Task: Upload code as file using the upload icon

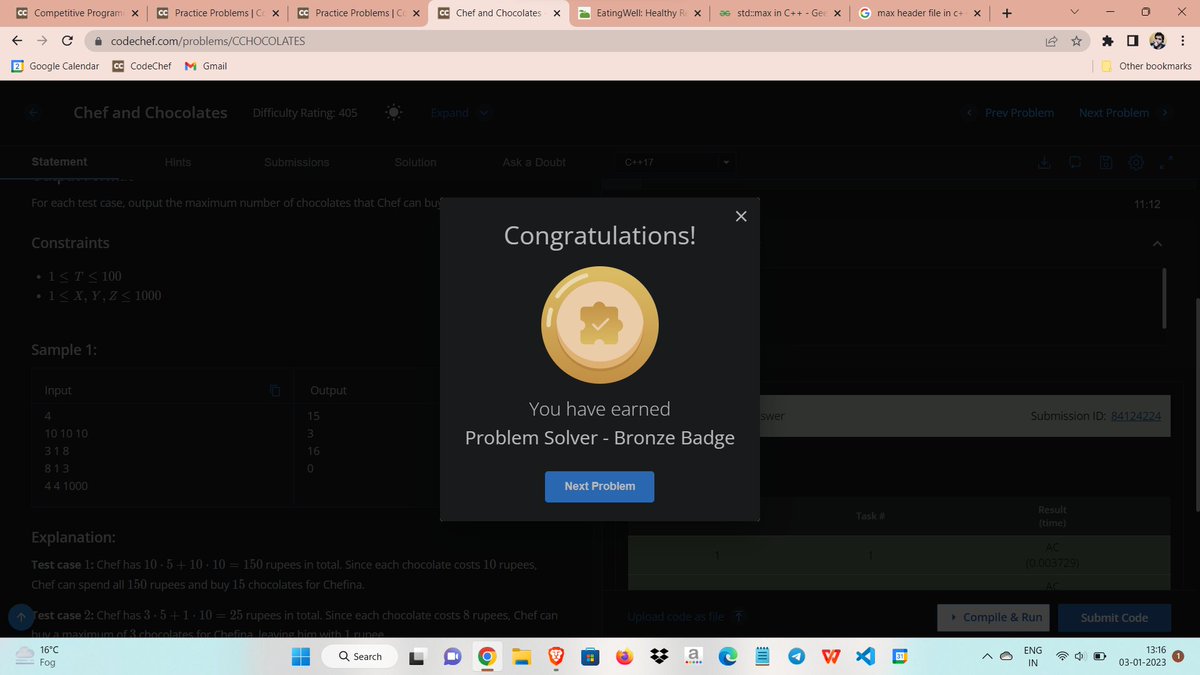Action: point(738,617)
